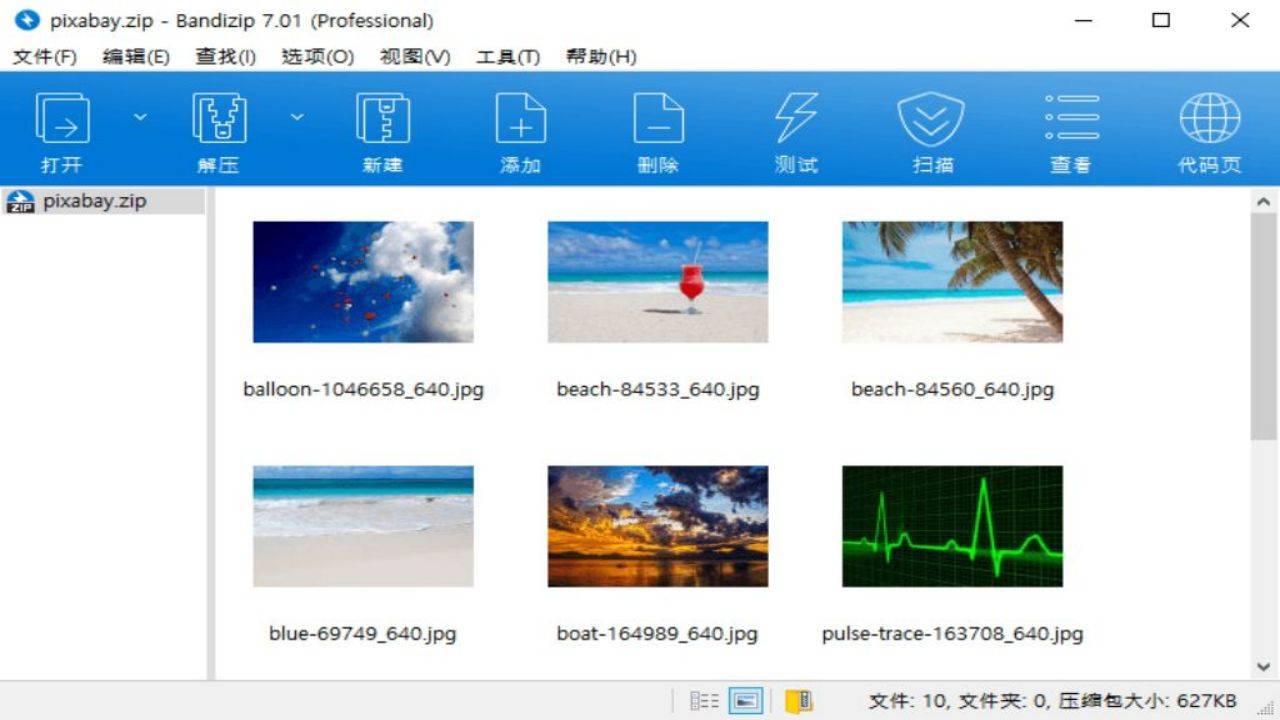
Task: Expand the 解压 (Extract) dropdown arrow
Action: click(x=297, y=117)
